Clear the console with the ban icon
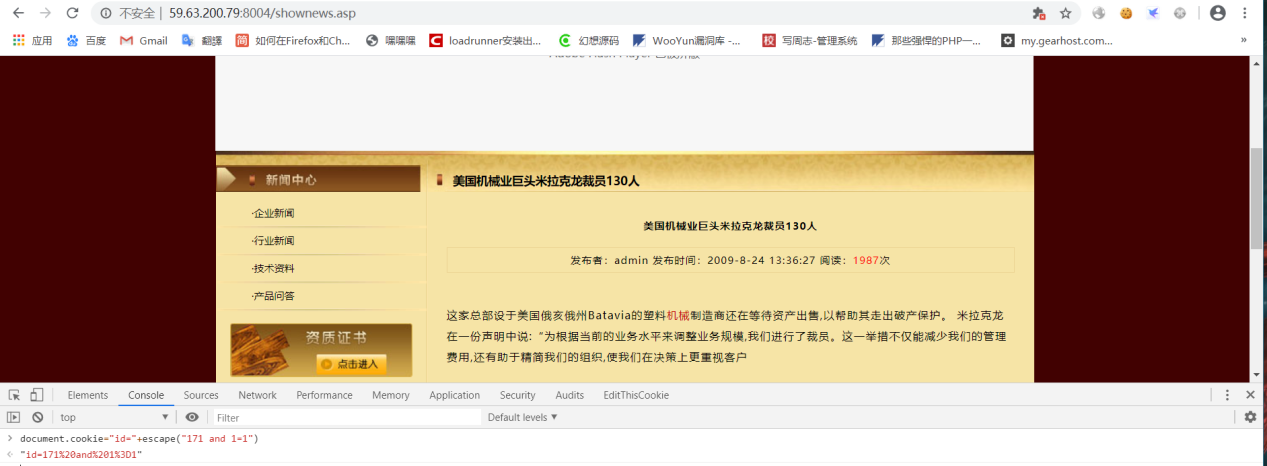 pyautogui.click(x=37, y=417)
